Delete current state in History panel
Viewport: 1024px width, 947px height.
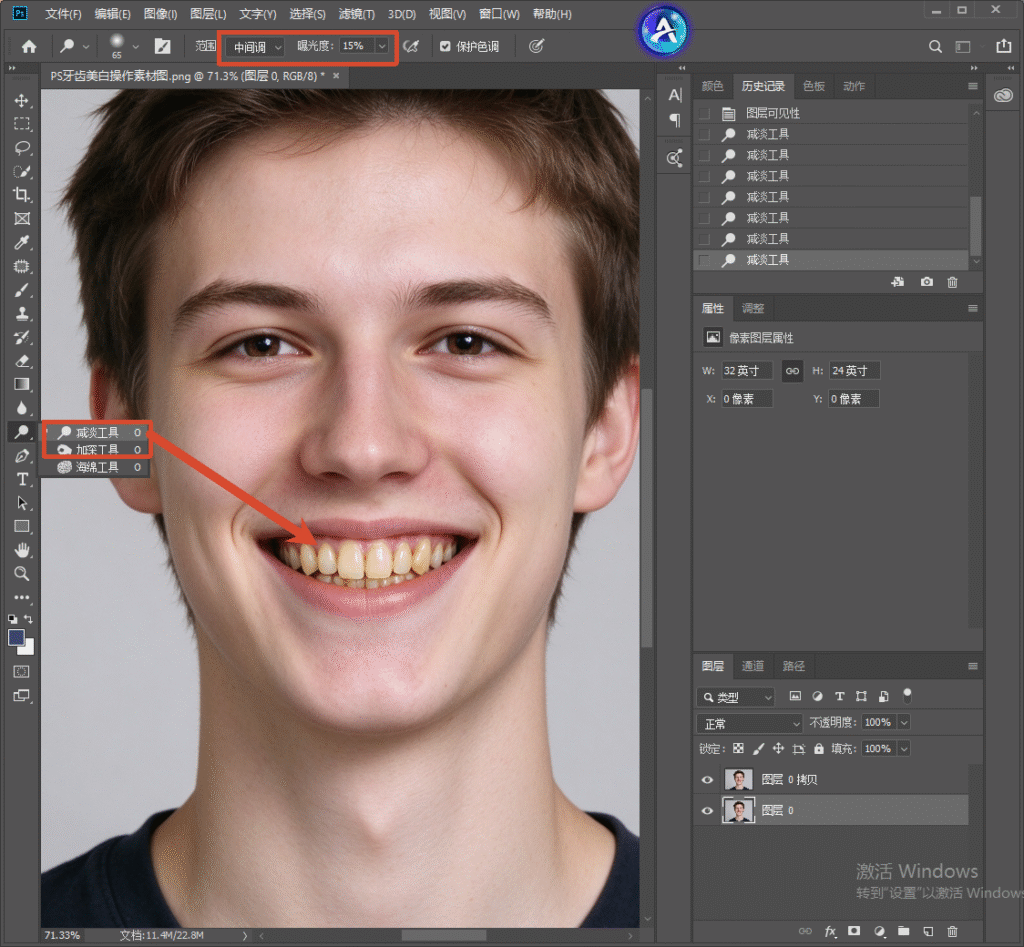pos(952,282)
